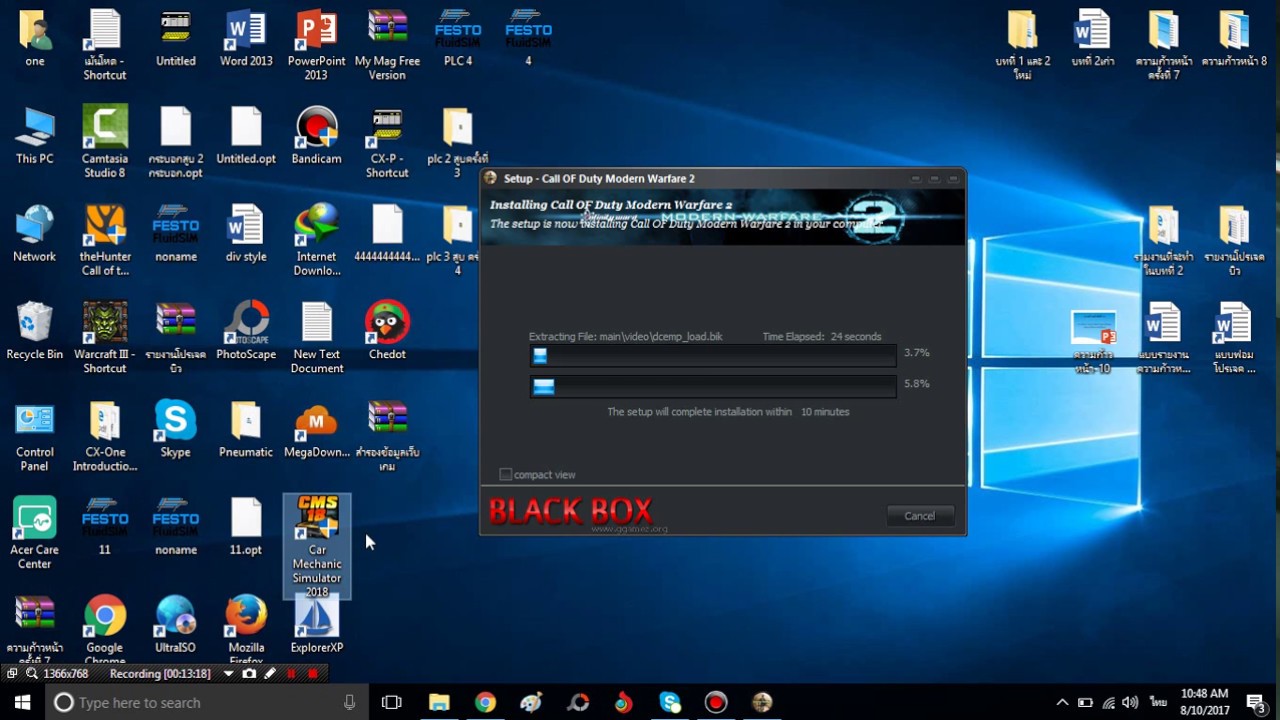Open UltraISO desktop icon
This screenshot has height=720, width=1280.
[175, 625]
